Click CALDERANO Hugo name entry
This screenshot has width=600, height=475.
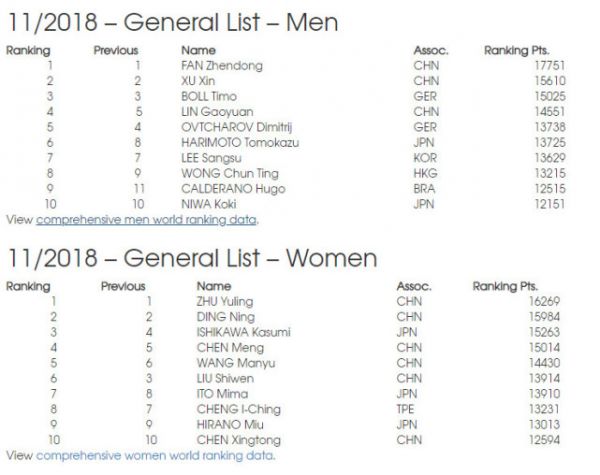click(233, 189)
